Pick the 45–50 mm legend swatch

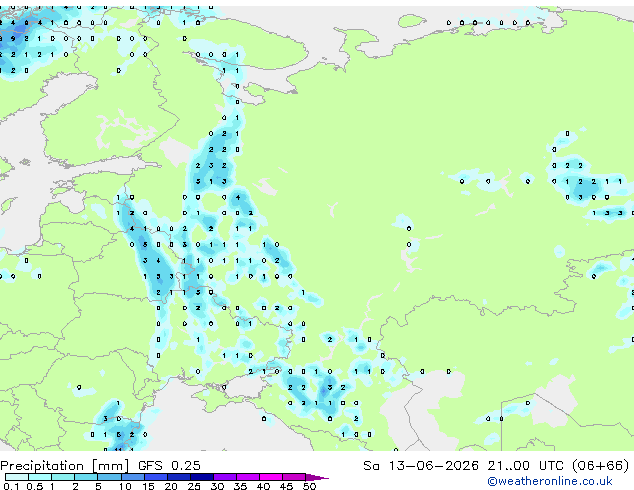coord(294,477)
